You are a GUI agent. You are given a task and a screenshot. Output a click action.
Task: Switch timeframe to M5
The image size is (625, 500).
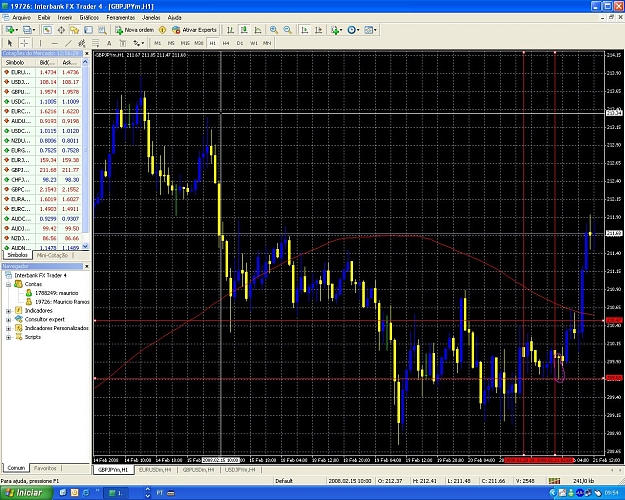coord(171,43)
